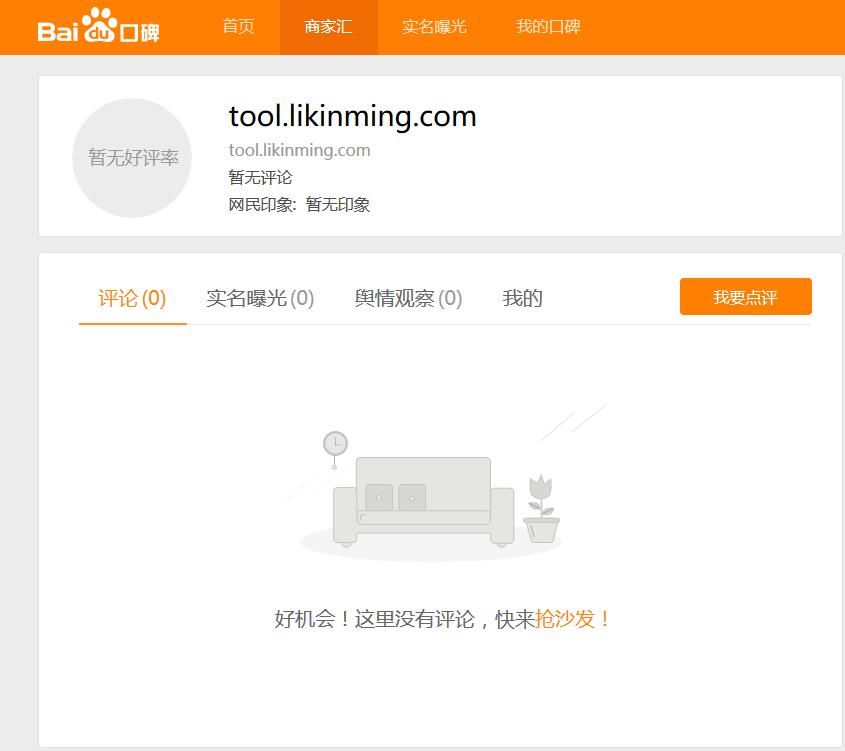Open 商家汇 in the orange navigation bar

(328, 27)
